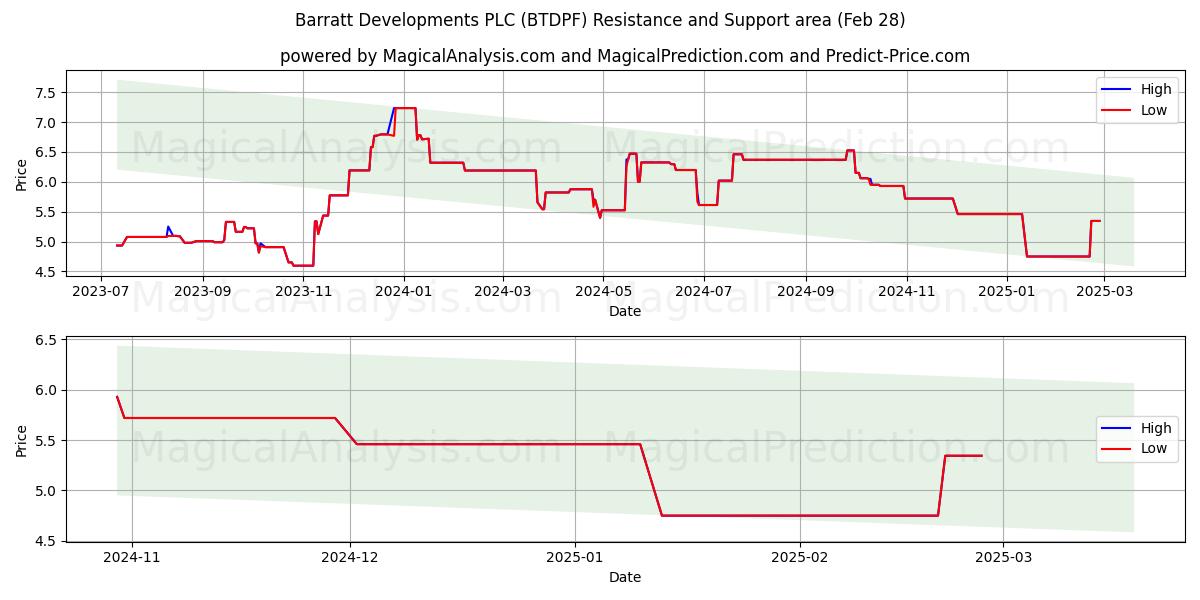This screenshot has height=600, width=1200.
Task: Click the 'Date' axis label under bottom chart
Action: click(625, 577)
